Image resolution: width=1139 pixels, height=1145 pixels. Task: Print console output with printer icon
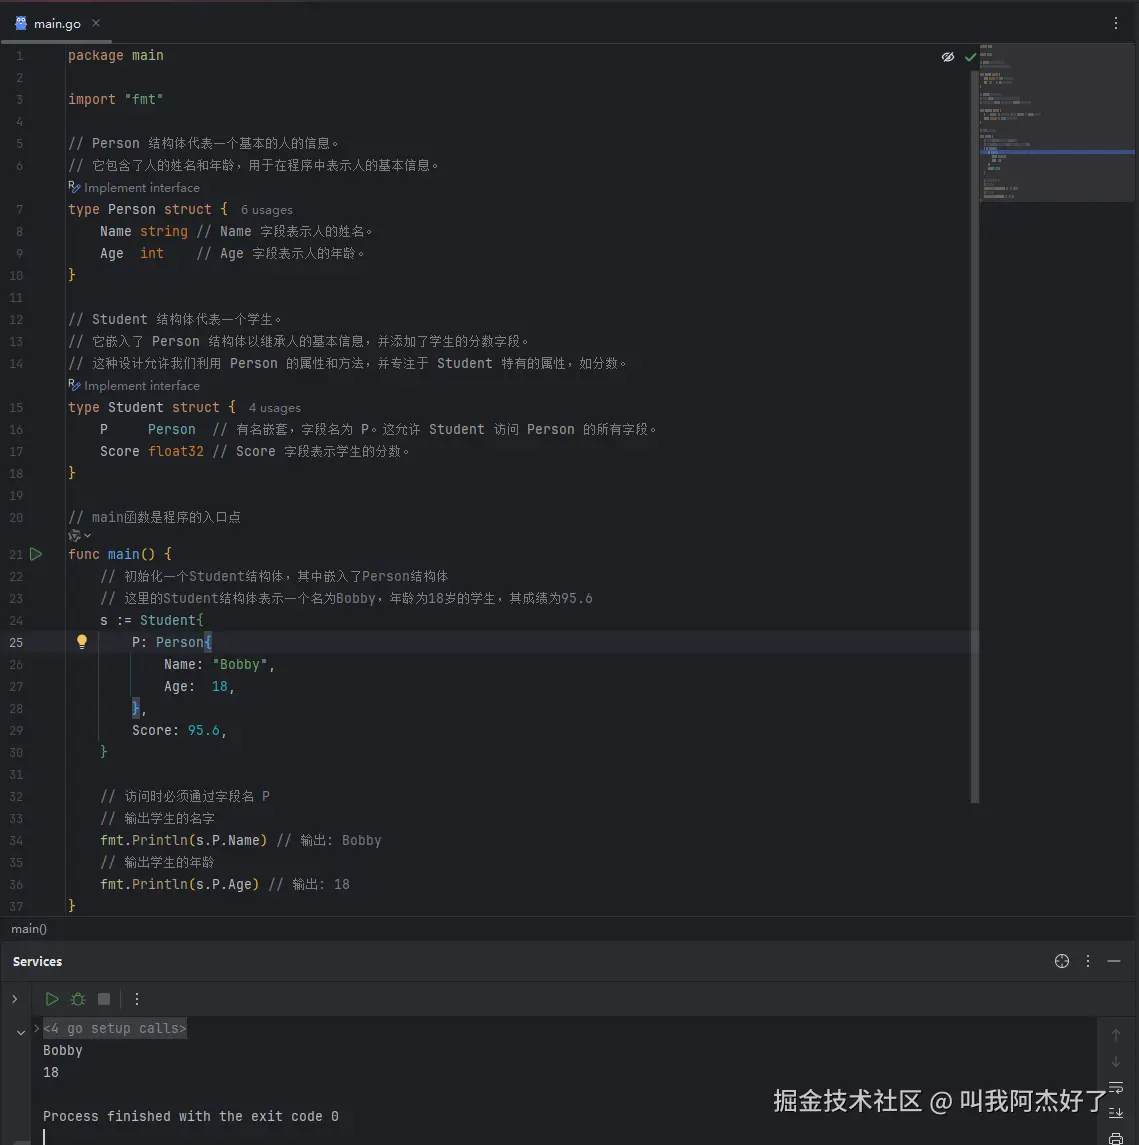1116,1138
